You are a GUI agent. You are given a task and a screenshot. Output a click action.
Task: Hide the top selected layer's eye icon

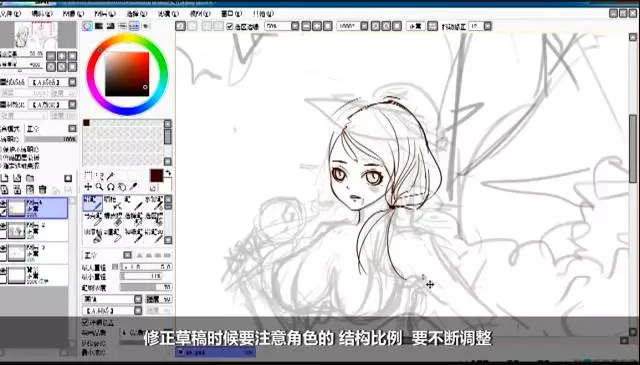coord(3,203)
